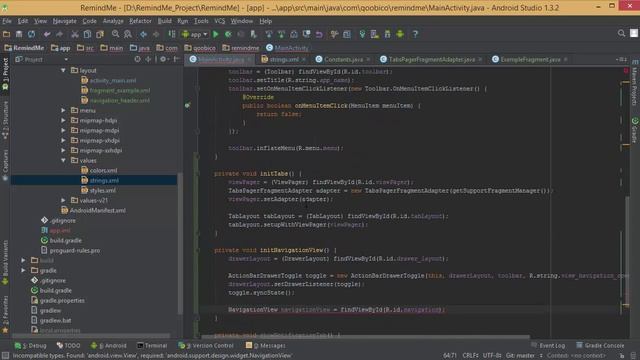Click the Replace icon in toolbar
Viewport: 640px width, 360px height.
(x=128, y=34)
